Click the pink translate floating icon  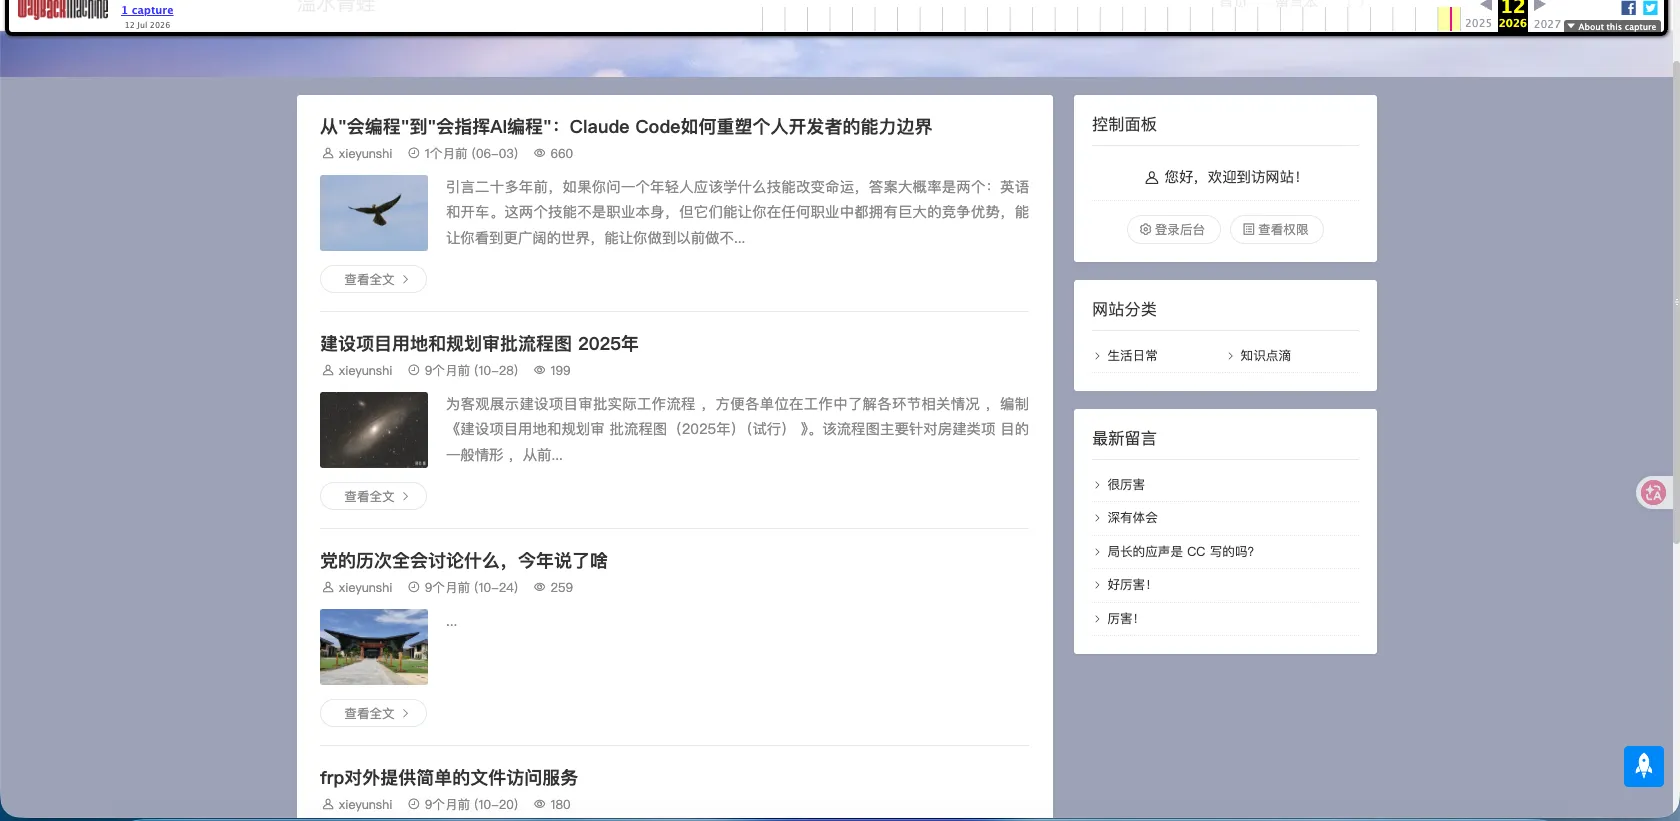pyautogui.click(x=1653, y=492)
